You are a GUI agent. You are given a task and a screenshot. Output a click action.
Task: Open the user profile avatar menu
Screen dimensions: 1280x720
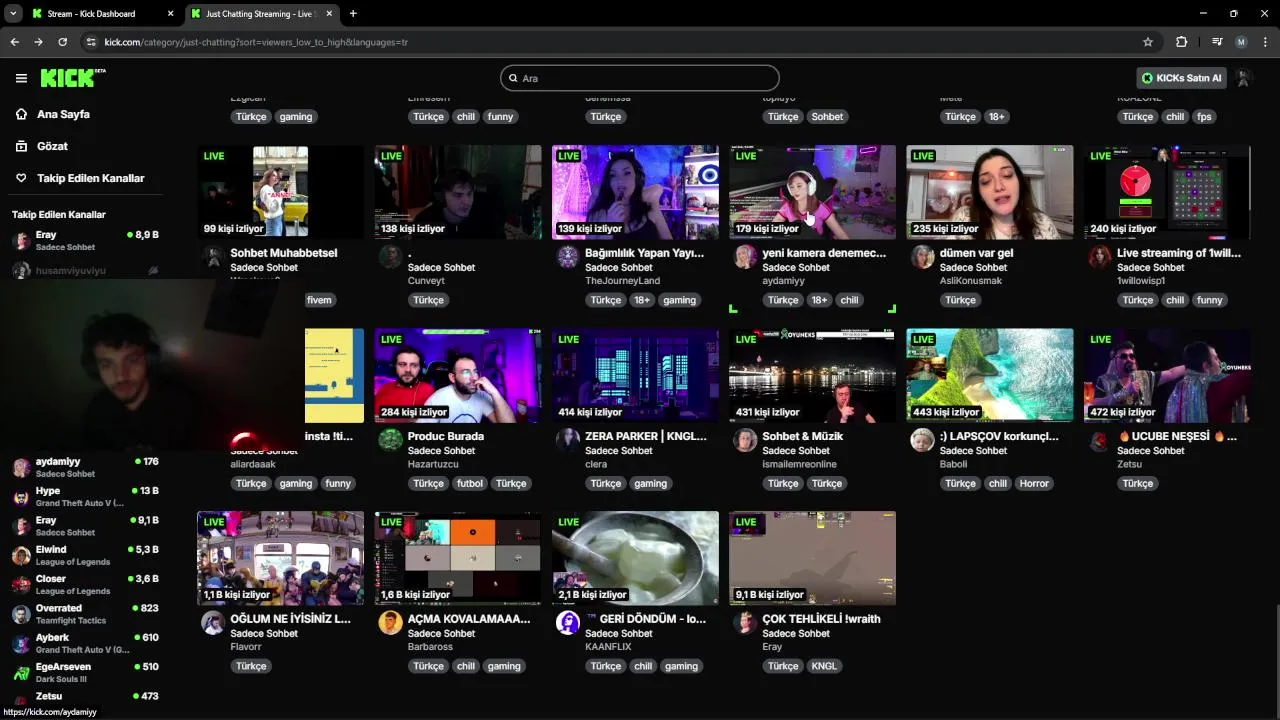(1244, 78)
